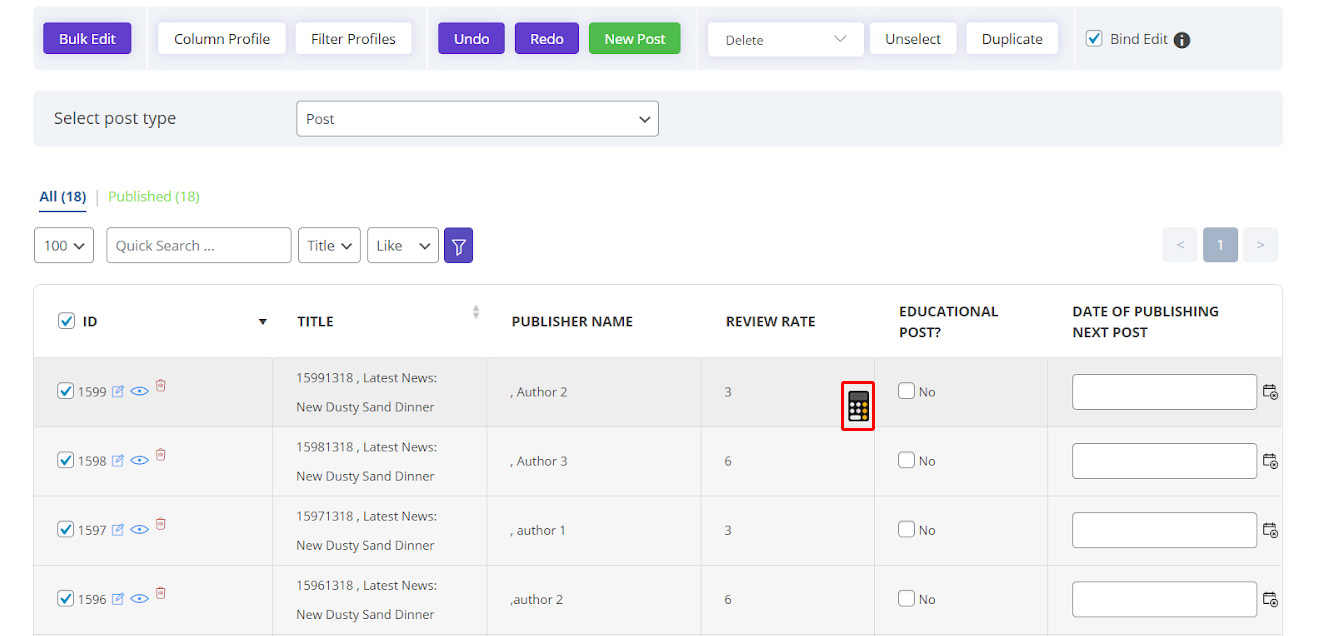Click the Undo button
Viewport: 1321px width, 636px height.
(x=471, y=39)
